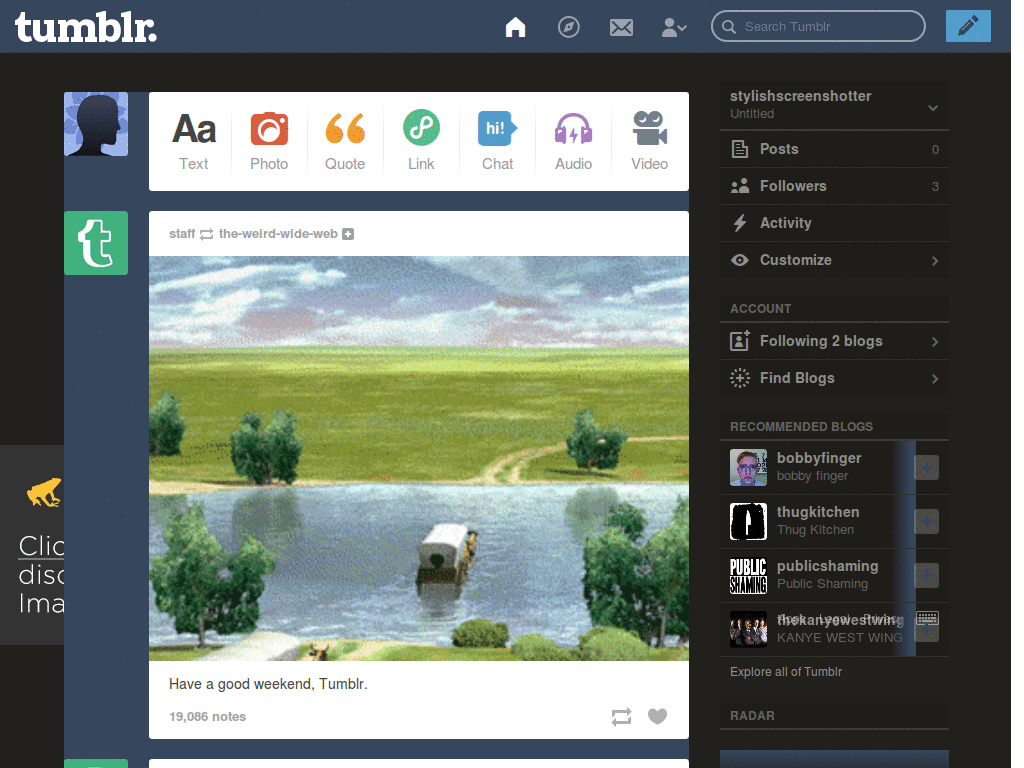Expand the Following 2 blogs chevron

[x=935, y=342]
